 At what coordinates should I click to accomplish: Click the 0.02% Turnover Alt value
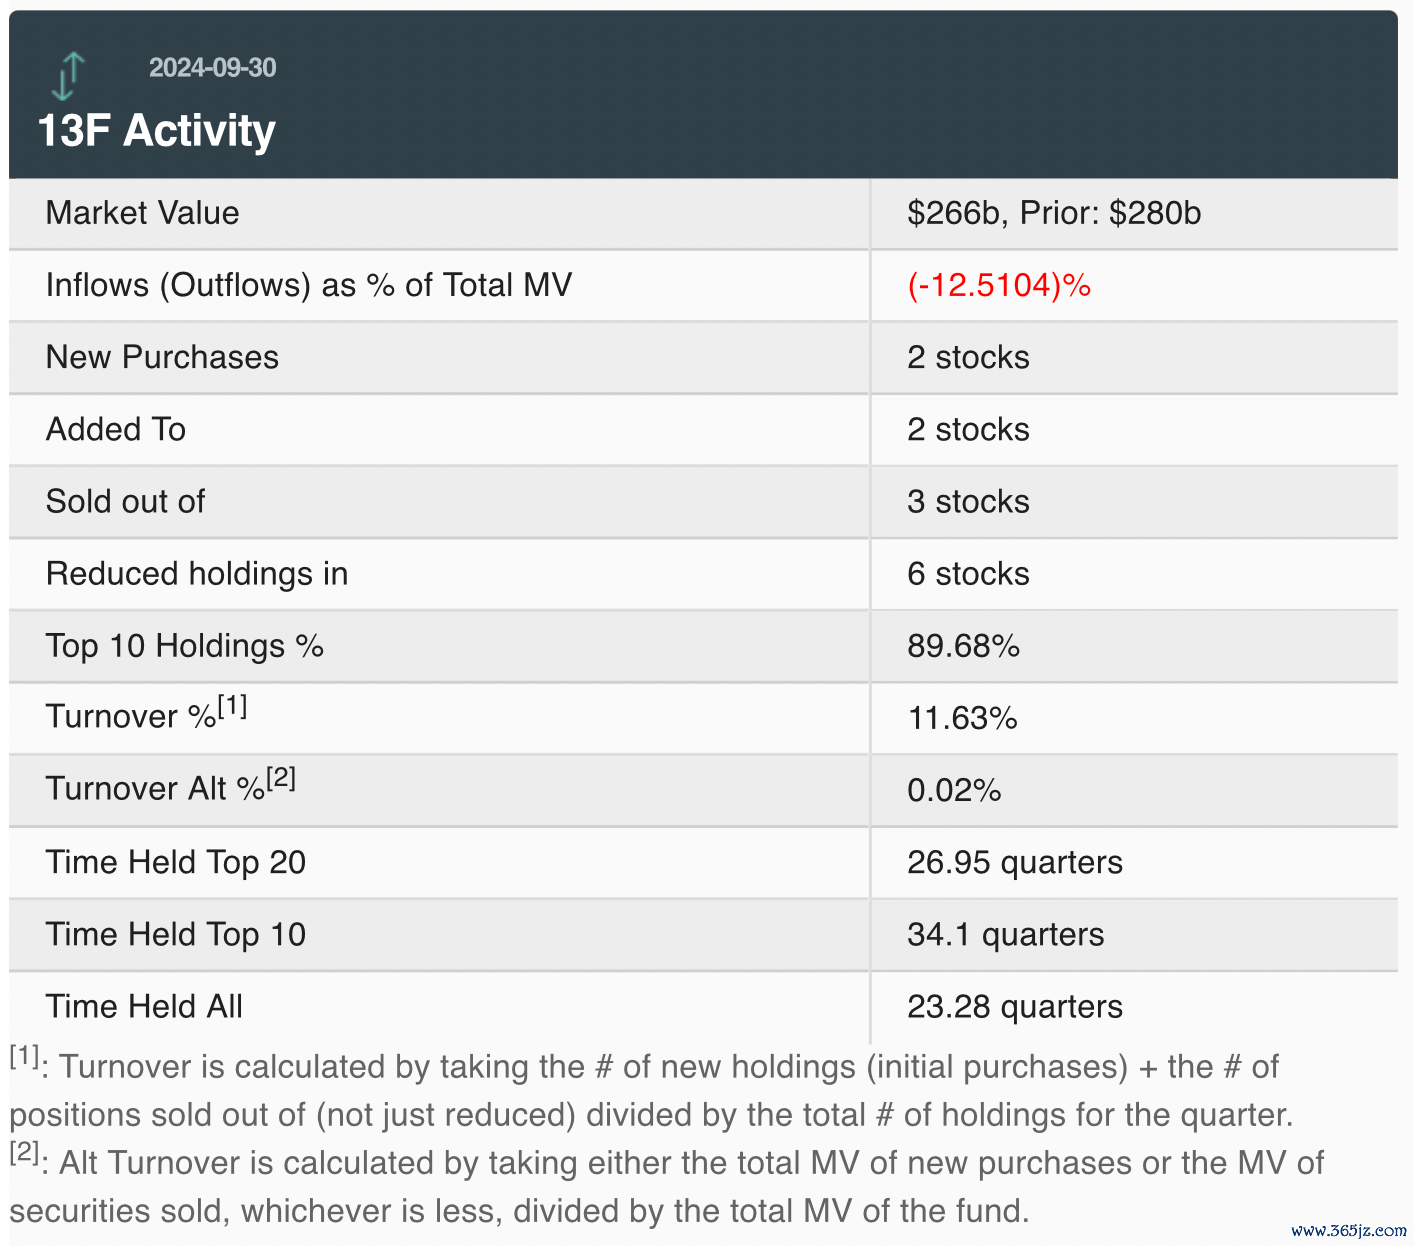pyautogui.click(x=954, y=790)
